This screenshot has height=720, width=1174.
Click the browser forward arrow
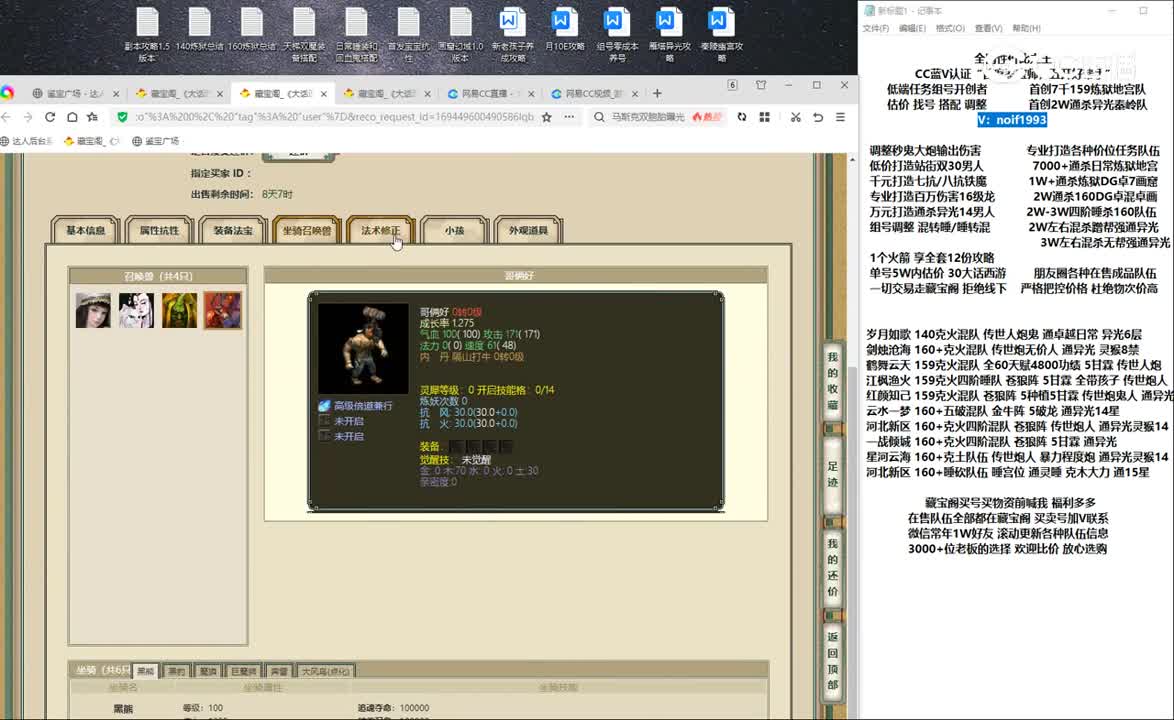click(x=28, y=117)
